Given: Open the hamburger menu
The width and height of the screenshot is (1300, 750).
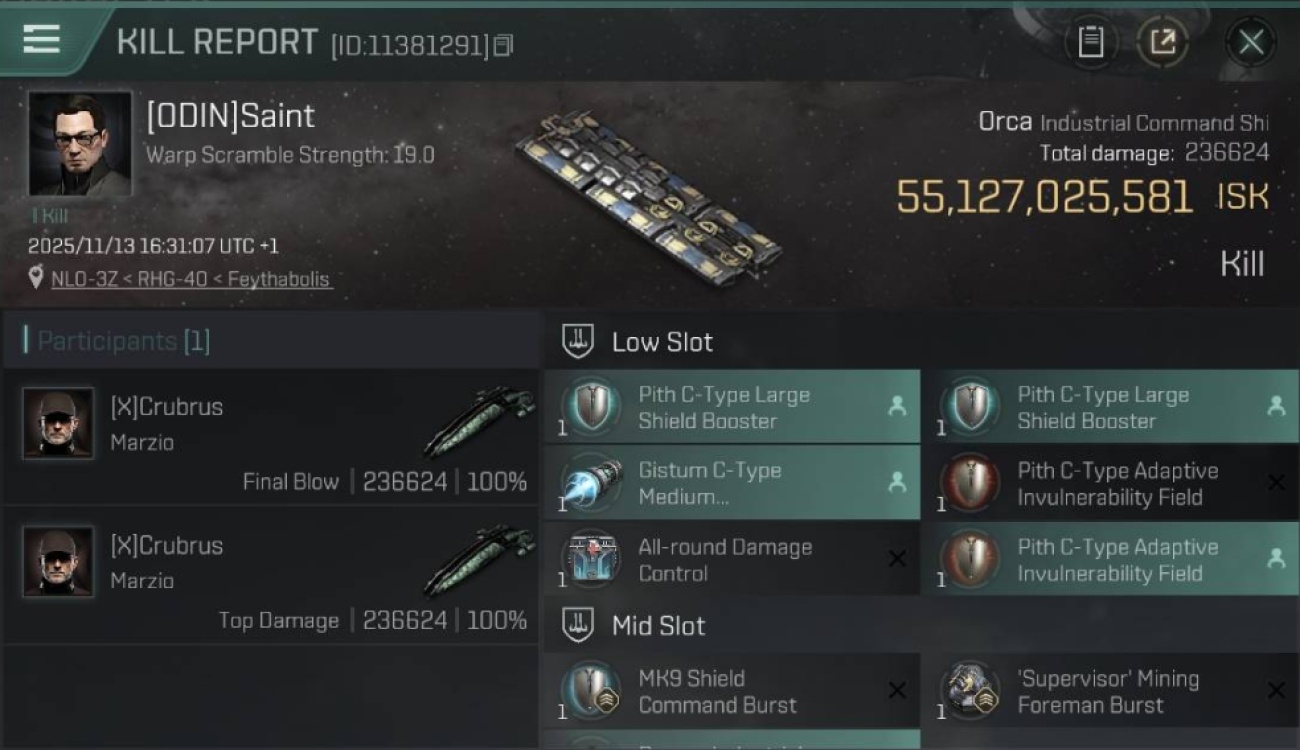Looking at the screenshot, I should coord(42,39).
